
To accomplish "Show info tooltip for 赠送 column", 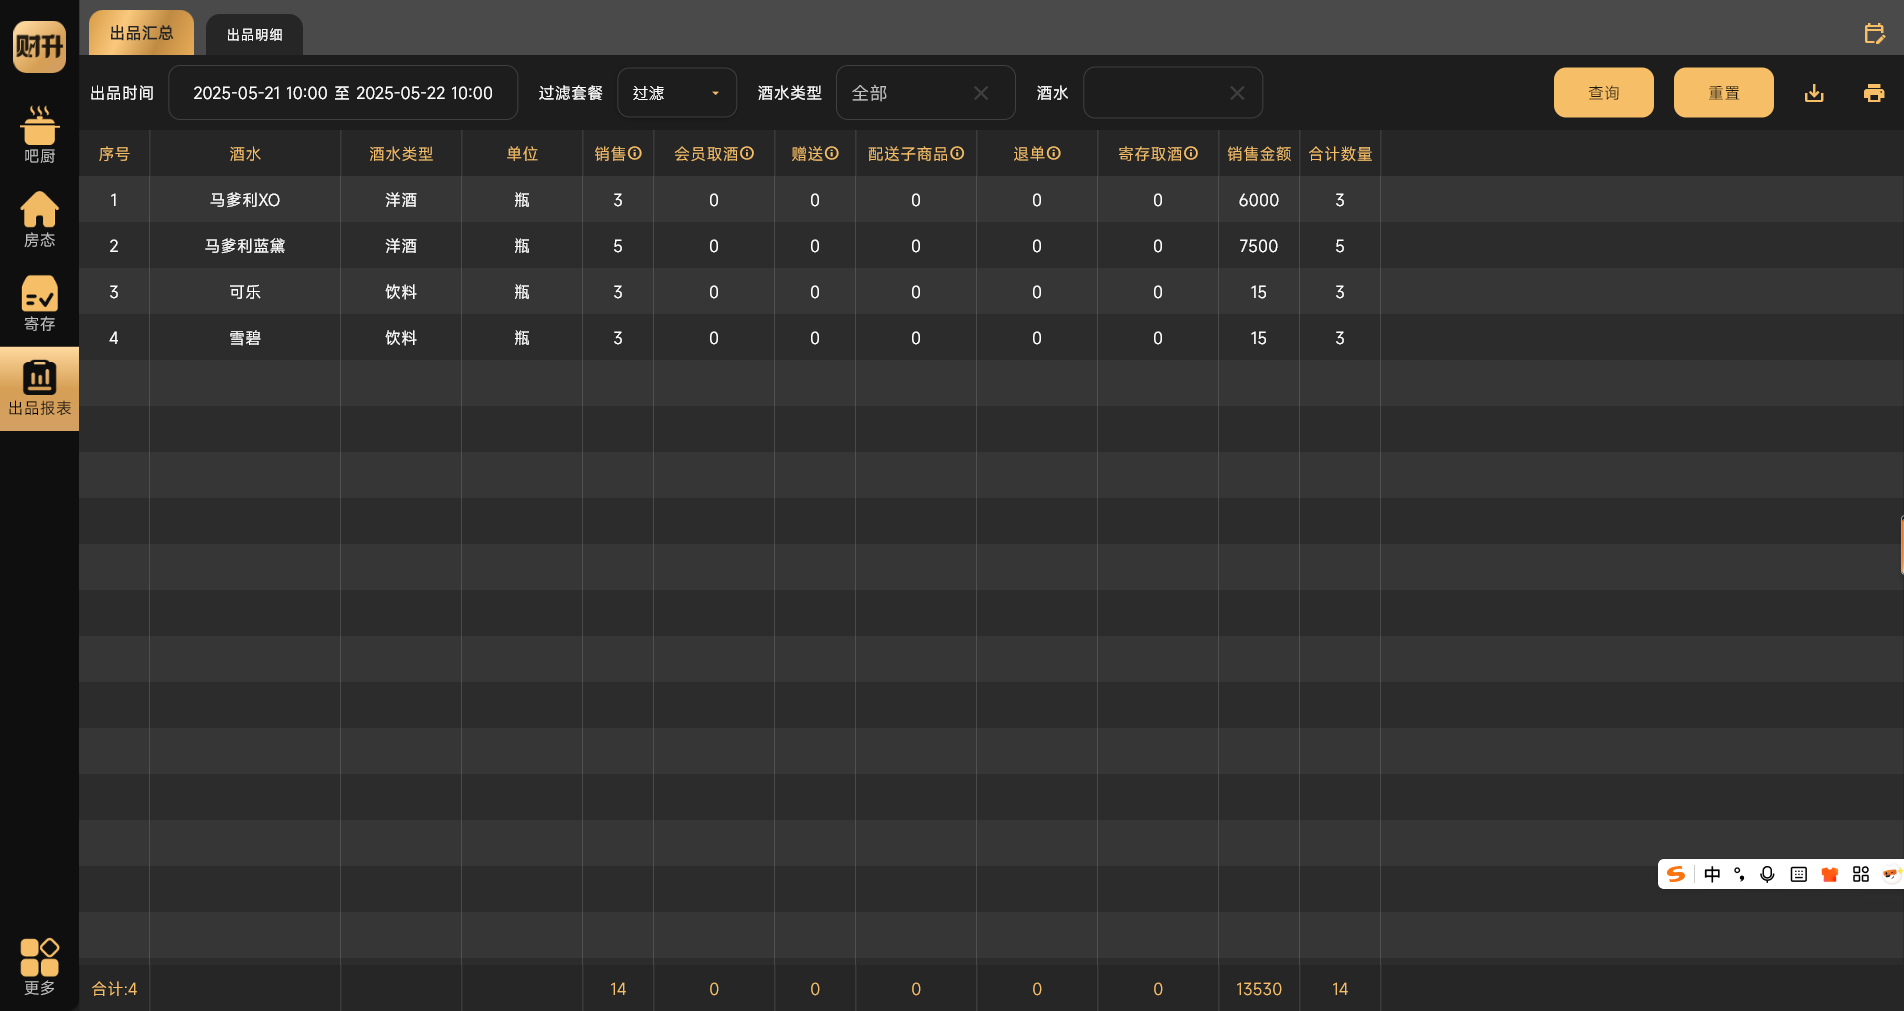I will [x=832, y=153].
